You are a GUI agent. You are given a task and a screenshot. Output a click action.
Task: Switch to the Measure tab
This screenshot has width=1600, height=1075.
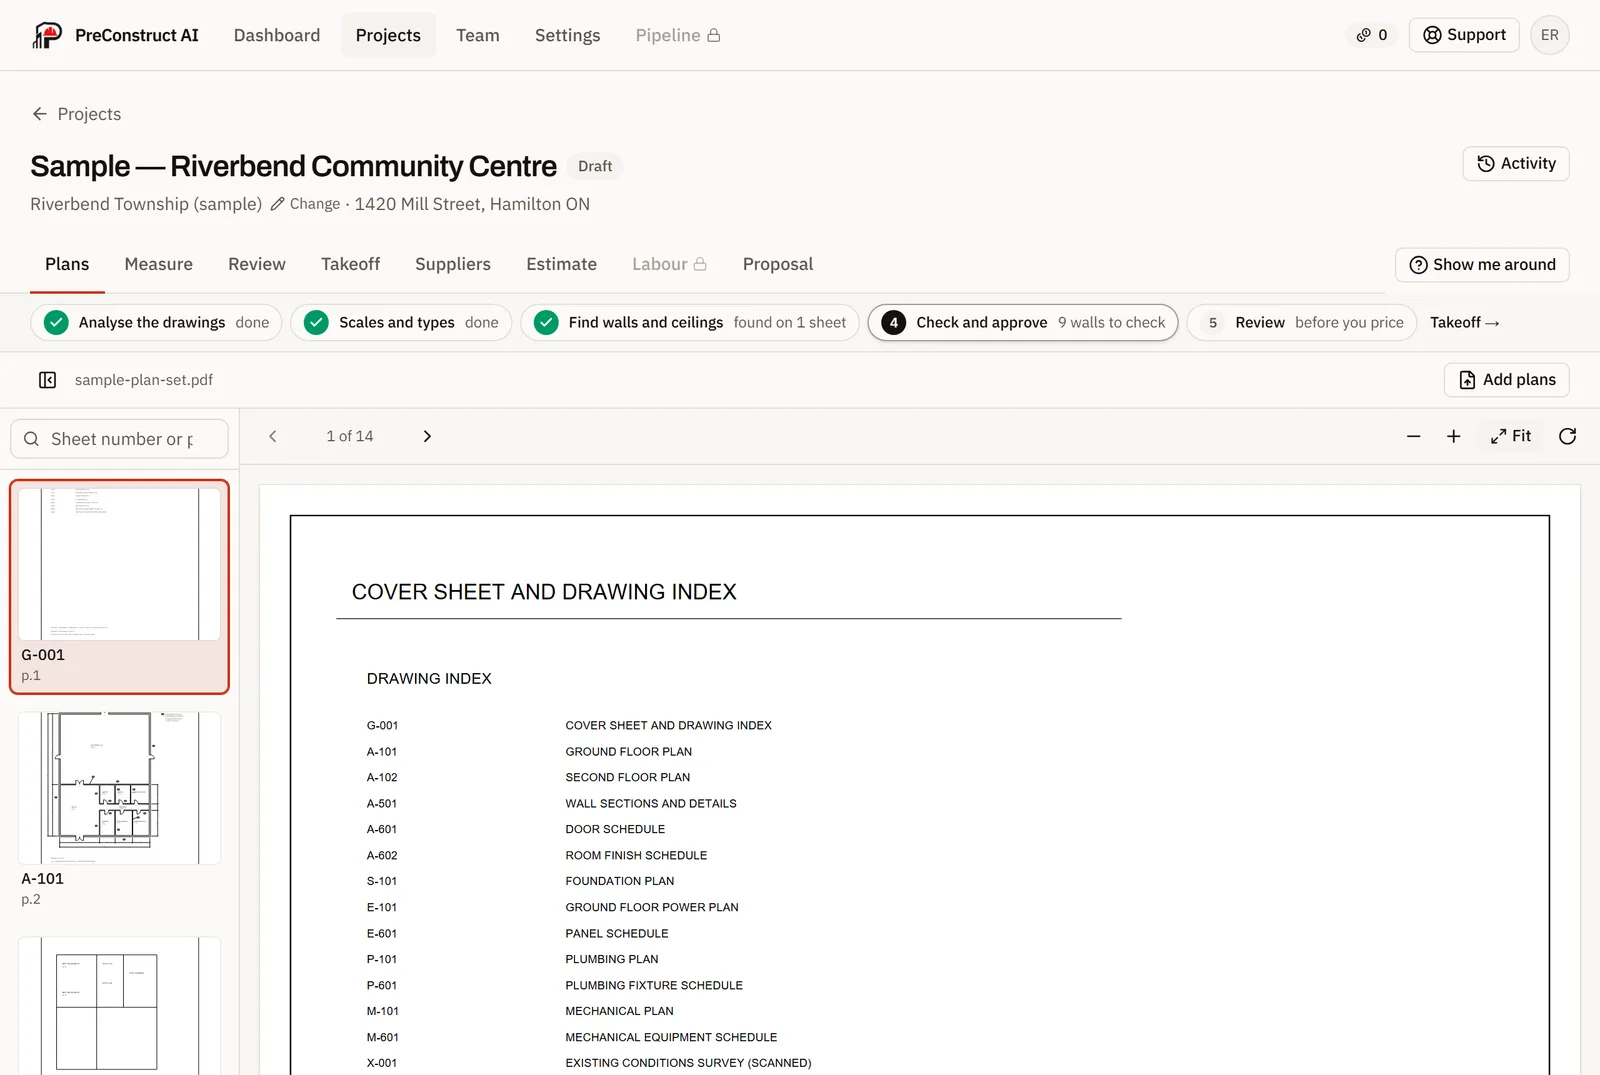(x=159, y=264)
